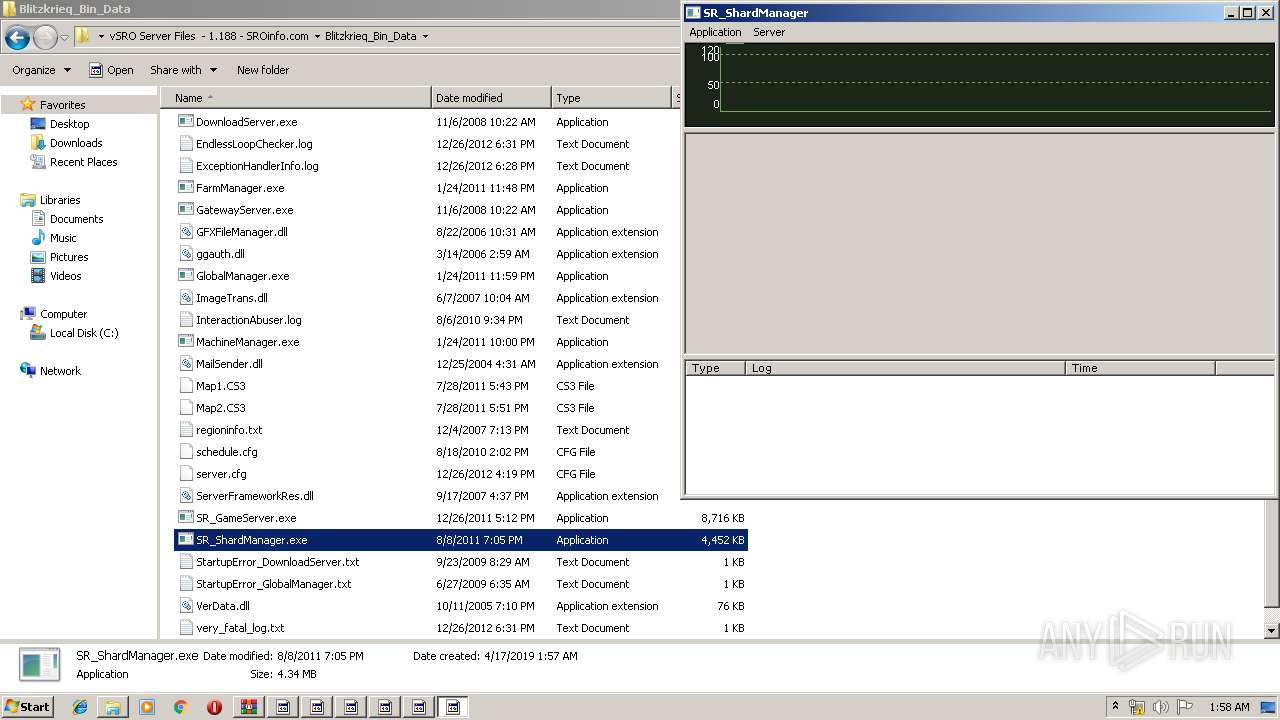This screenshot has width=1280, height=720.
Task: Select the MachineManager.exe file
Action: click(247, 342)
